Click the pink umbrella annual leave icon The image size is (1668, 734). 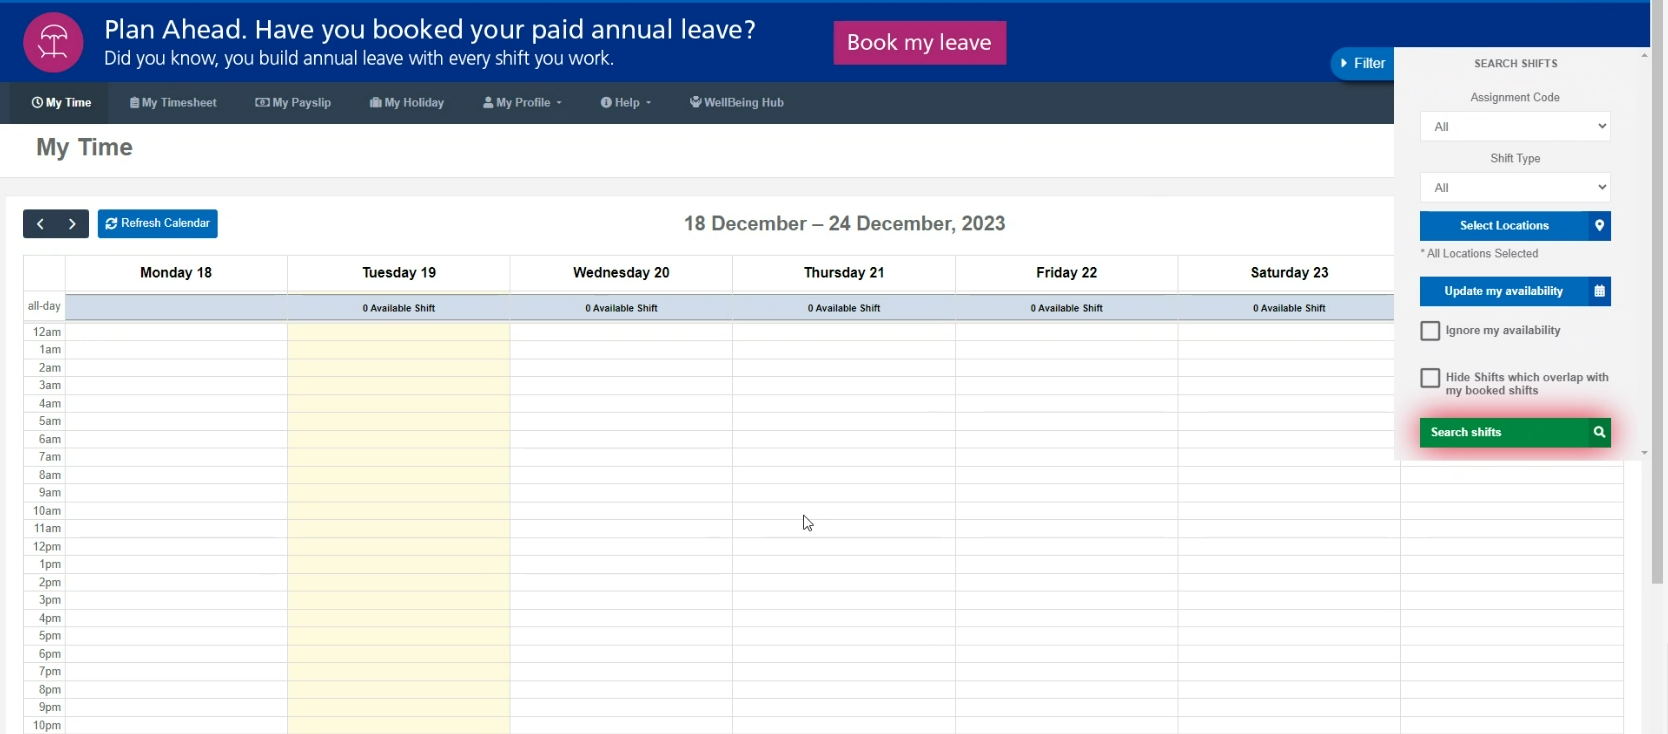tap(53, 42)
